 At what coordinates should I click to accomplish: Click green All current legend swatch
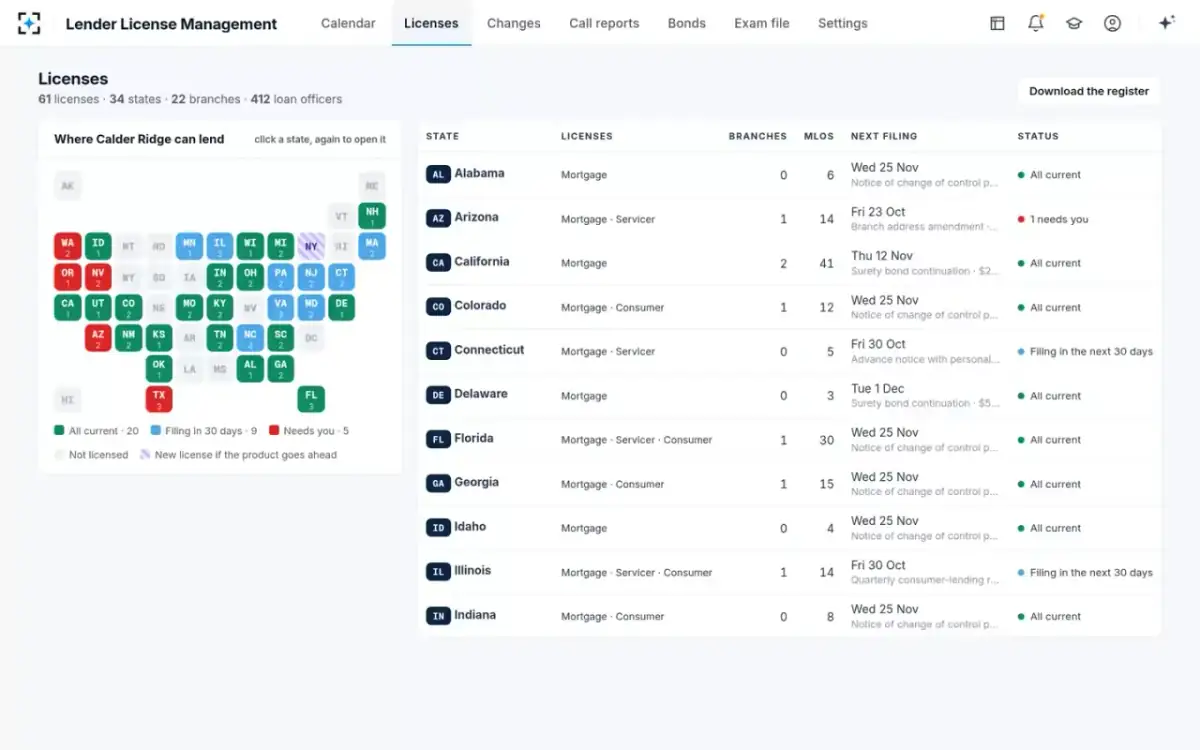59,431
